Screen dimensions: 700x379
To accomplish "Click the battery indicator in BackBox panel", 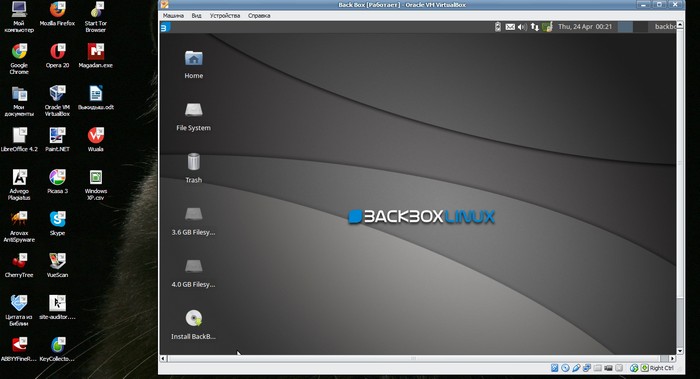I will coord(498,27).
